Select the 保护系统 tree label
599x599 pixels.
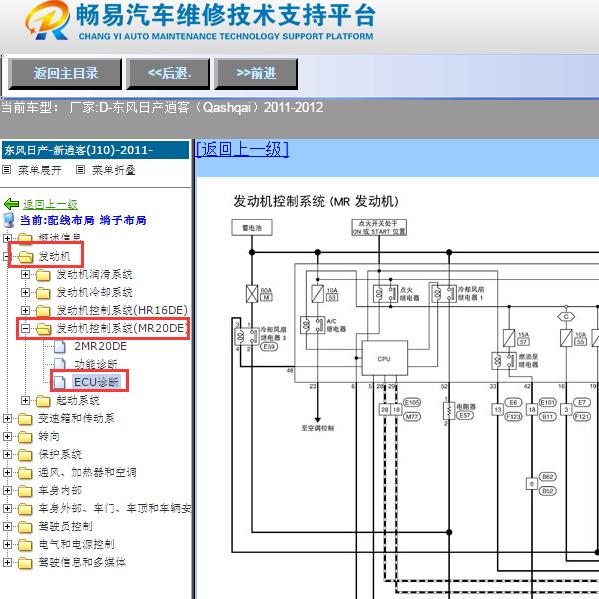pyautogui.click(x=60, y=454)
